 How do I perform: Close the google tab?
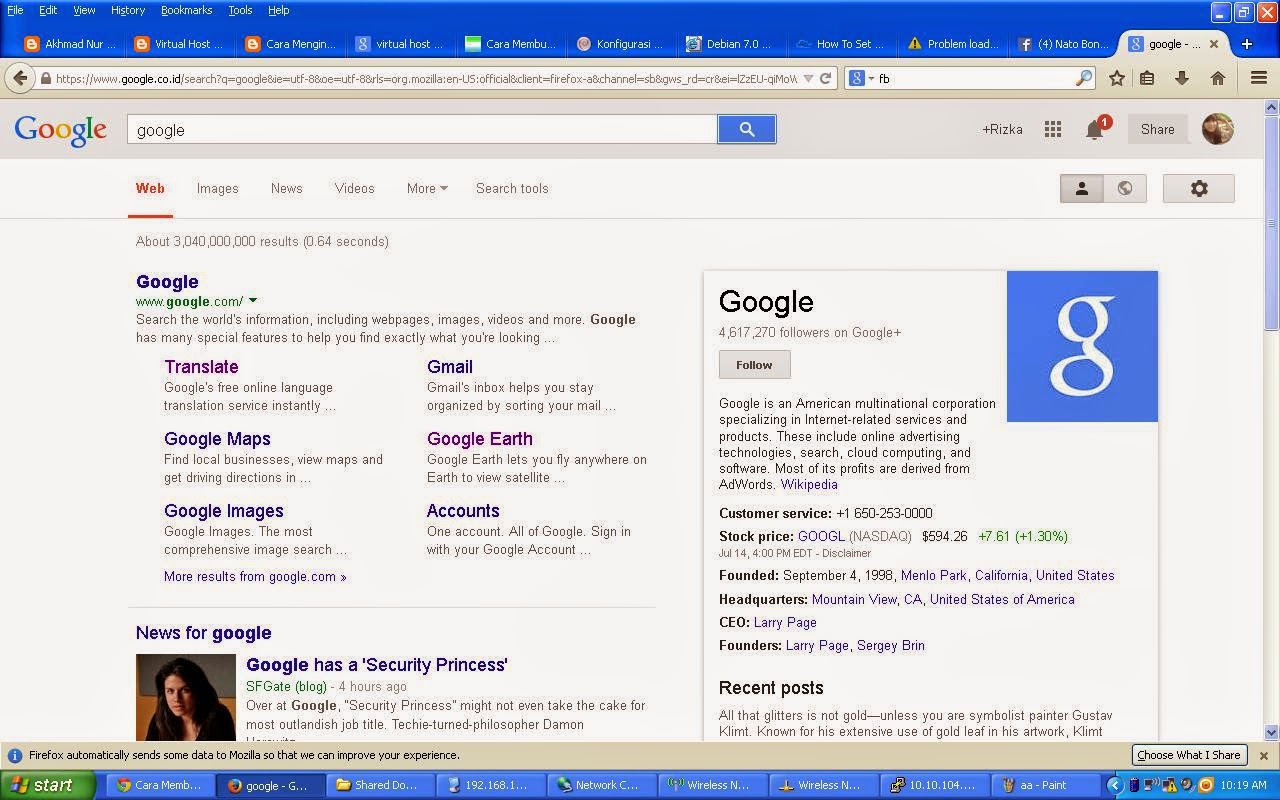(1215, 44)
